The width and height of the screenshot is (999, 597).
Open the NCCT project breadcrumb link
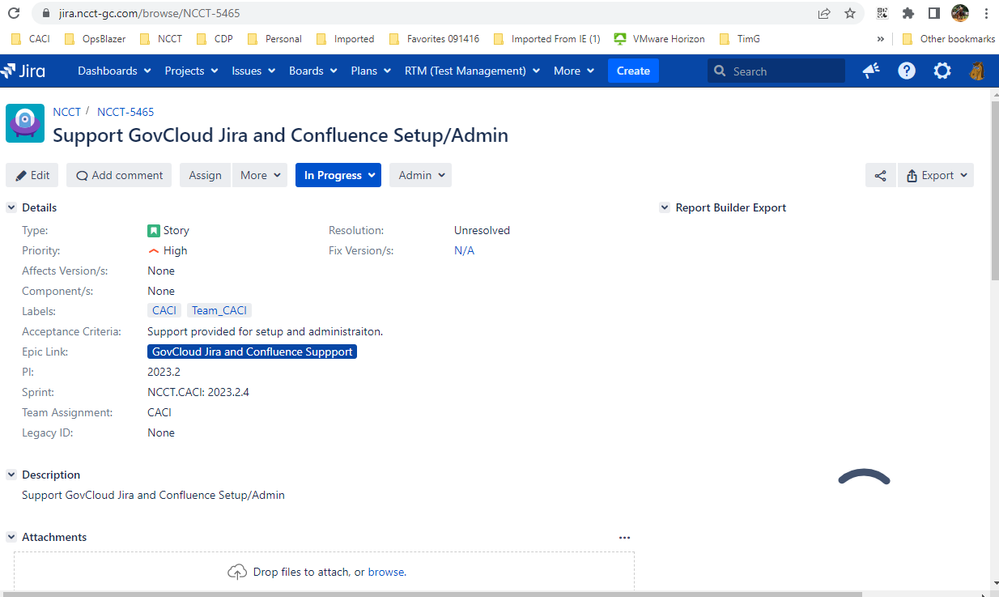[x=67, y=112]
